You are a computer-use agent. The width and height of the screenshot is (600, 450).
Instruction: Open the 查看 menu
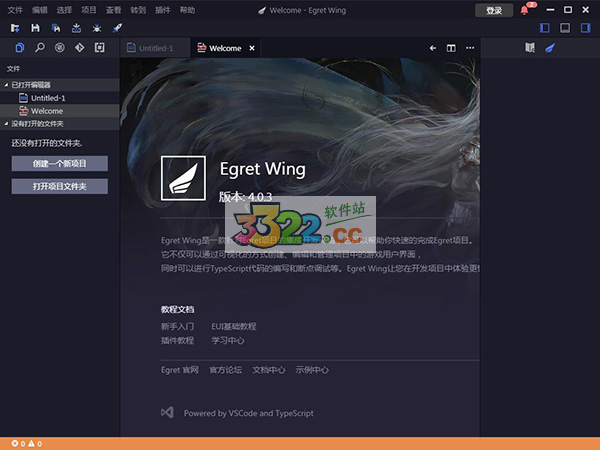click(x=113, y=10)
